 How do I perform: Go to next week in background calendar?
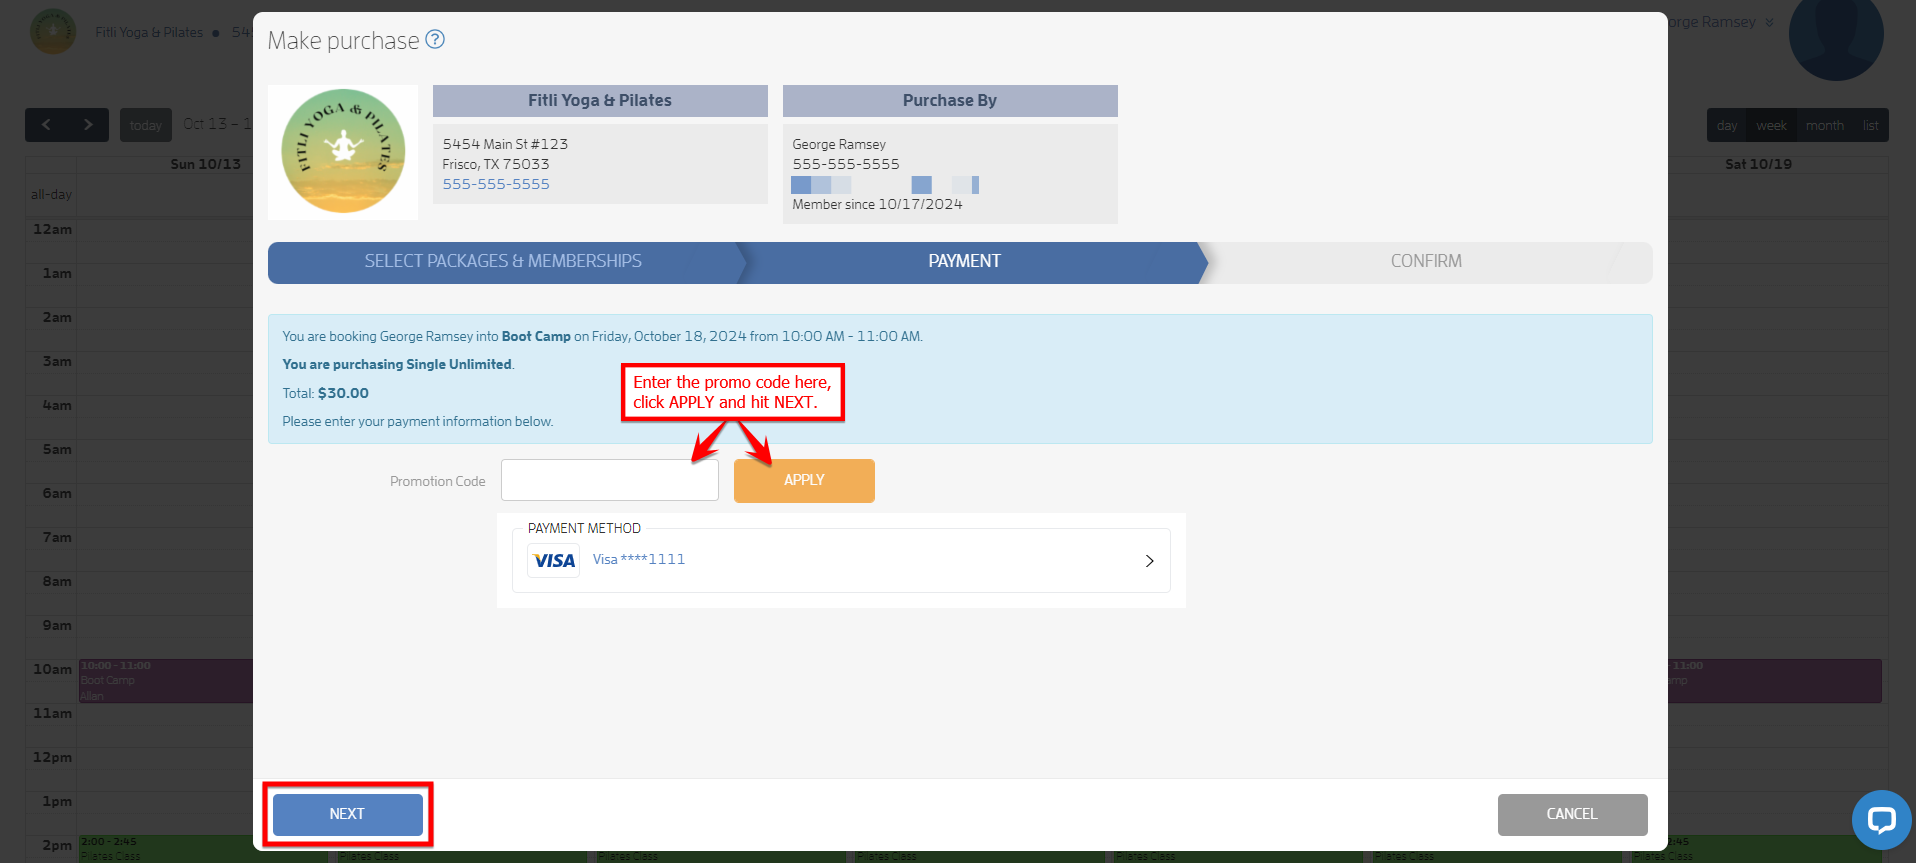pyautogui.click(x=88, y=125)
